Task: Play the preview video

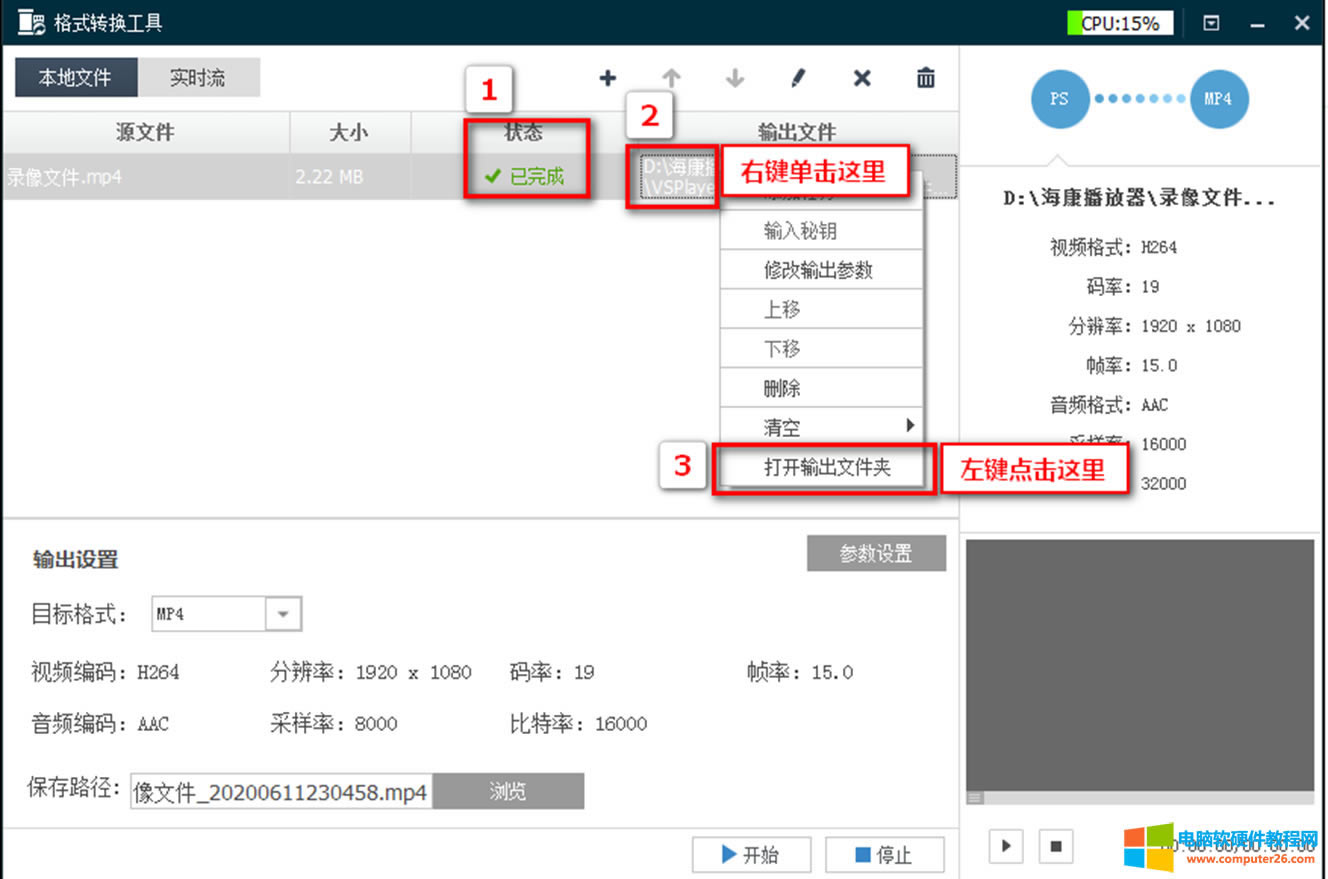Action: (1006, 847)
